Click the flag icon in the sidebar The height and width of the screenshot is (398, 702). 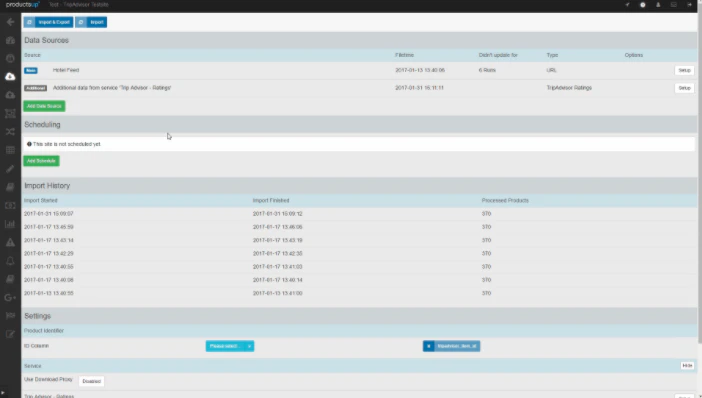click(x=10, y=316)
